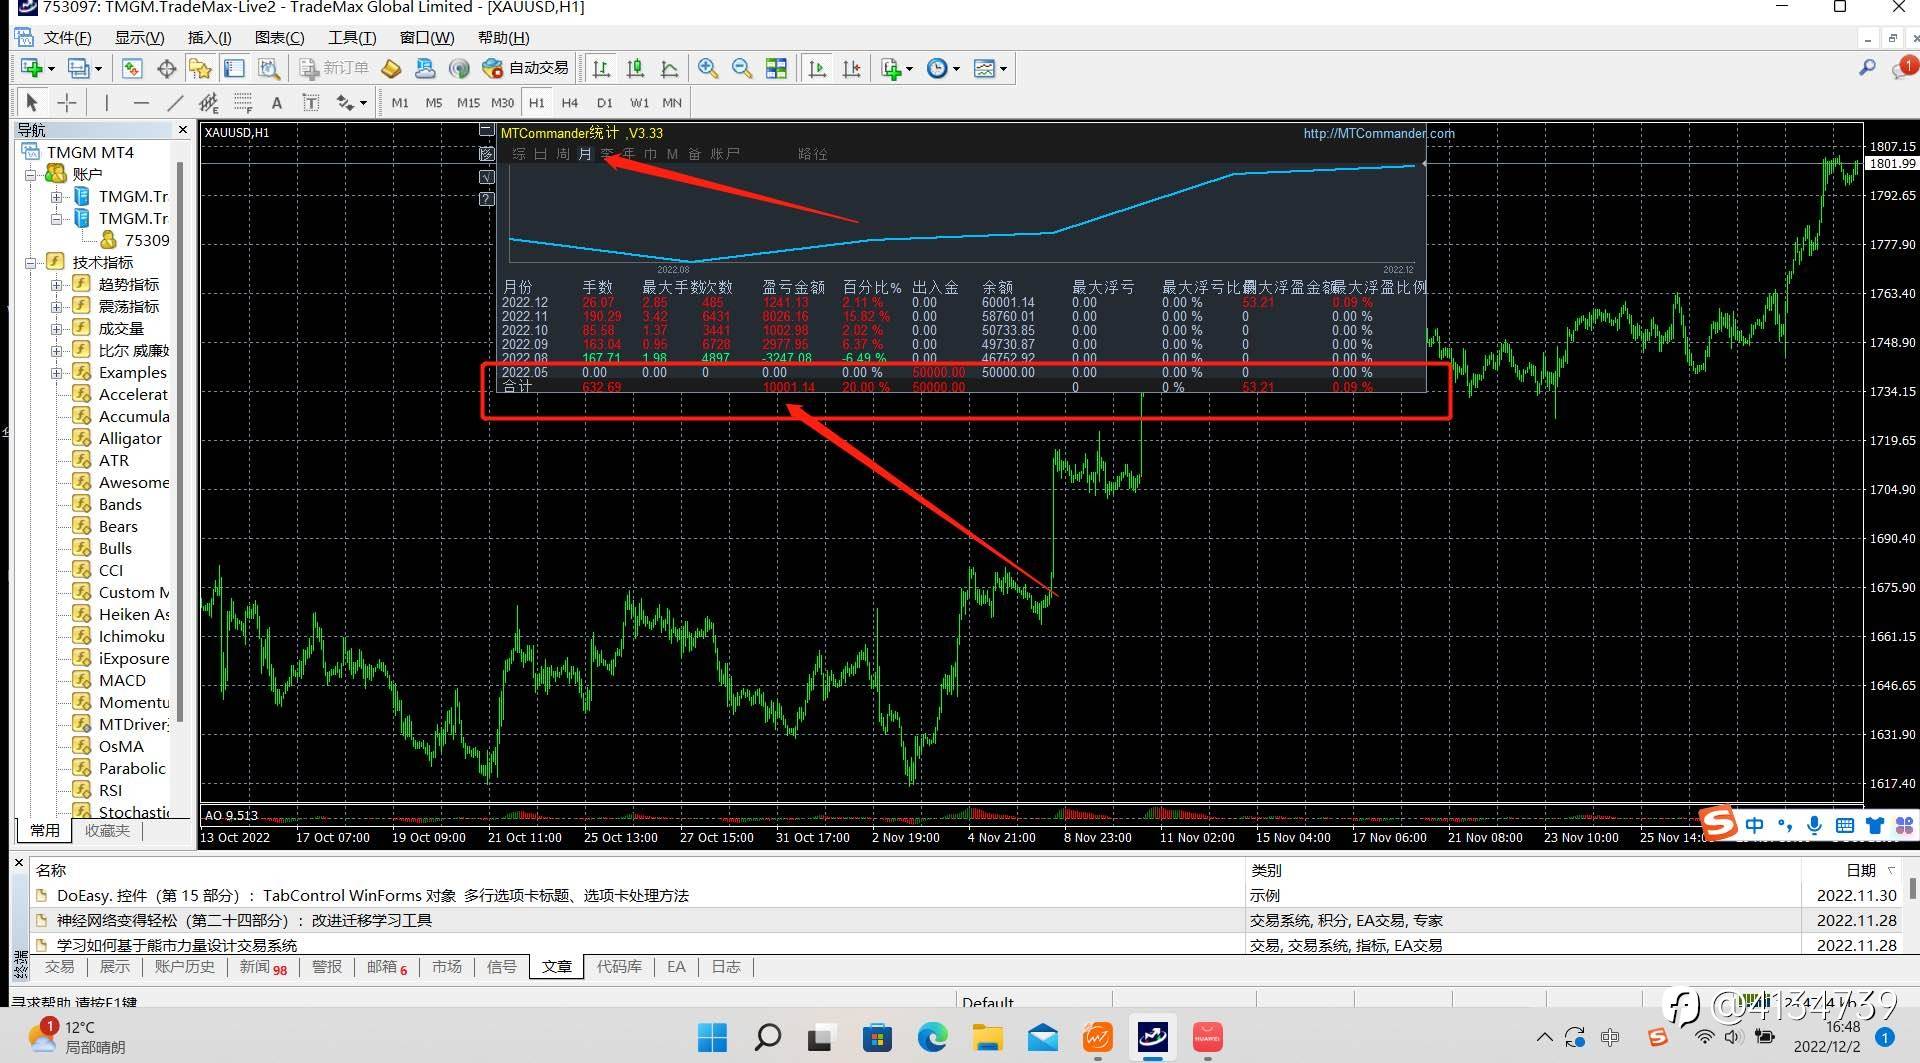The image size is (1920, 1063).
Task: Switch timeframe to D1
Action: (x=604, y=102)
